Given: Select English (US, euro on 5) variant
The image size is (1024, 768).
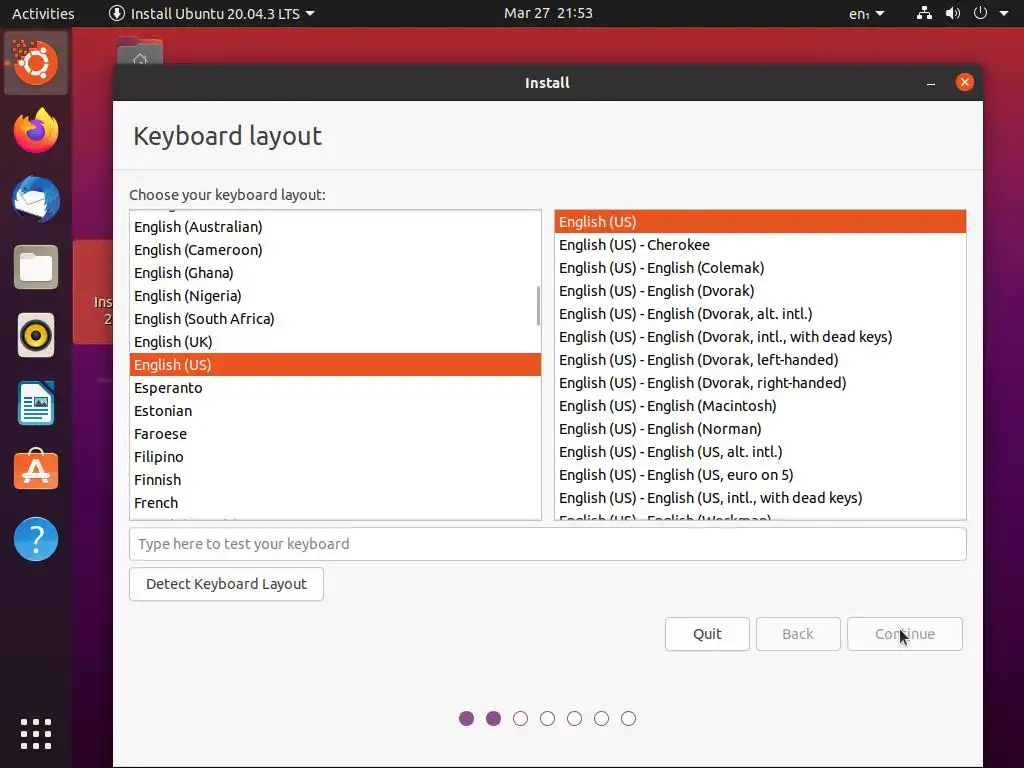Looking at the screenshot, I should pos(760,475).
